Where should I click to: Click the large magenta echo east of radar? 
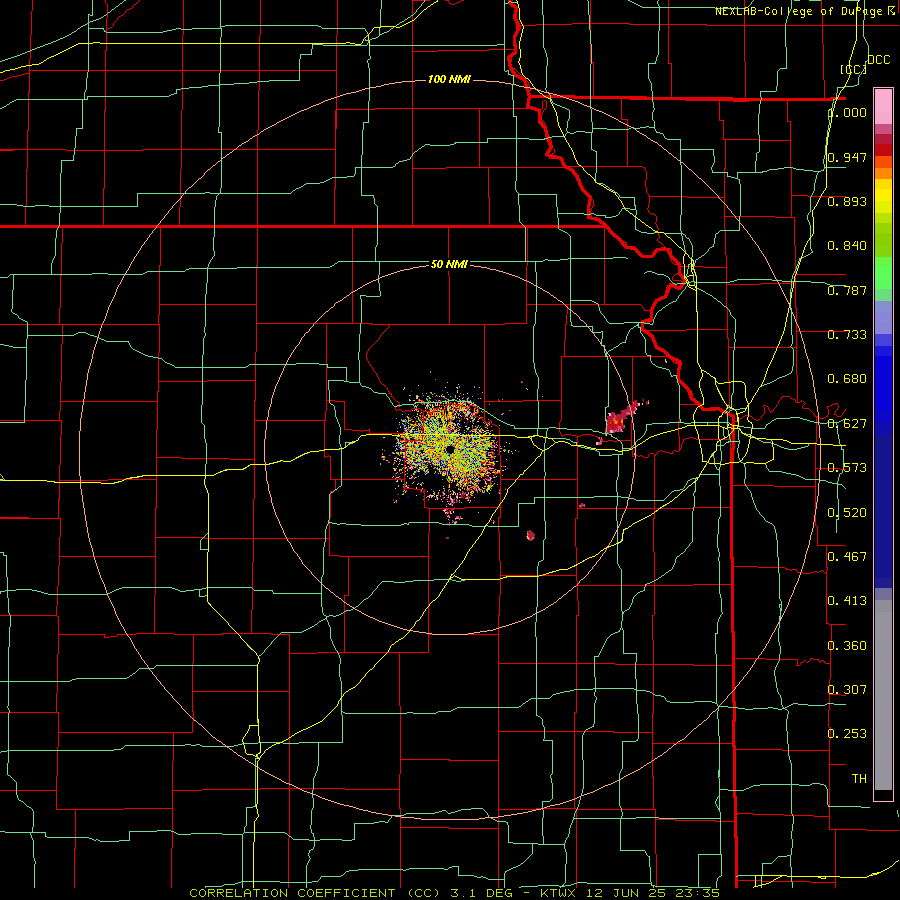[619, 420]
